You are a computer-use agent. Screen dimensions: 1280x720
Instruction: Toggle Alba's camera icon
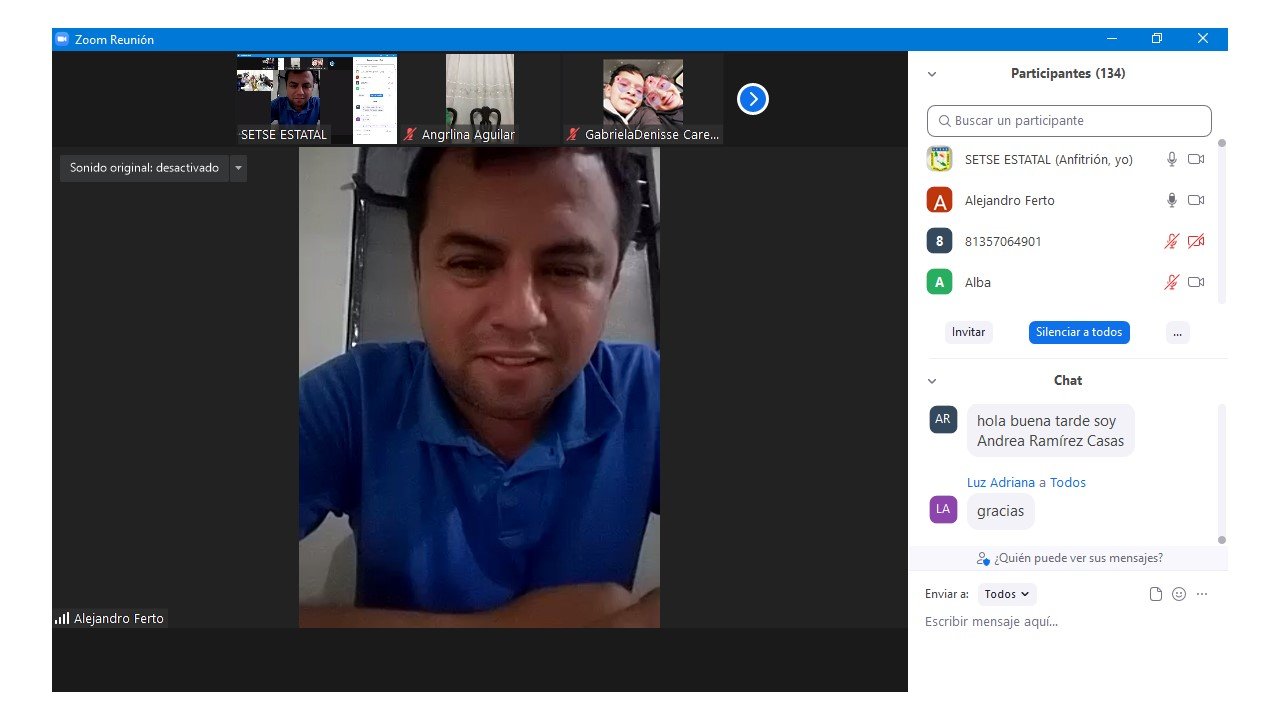1195,282
